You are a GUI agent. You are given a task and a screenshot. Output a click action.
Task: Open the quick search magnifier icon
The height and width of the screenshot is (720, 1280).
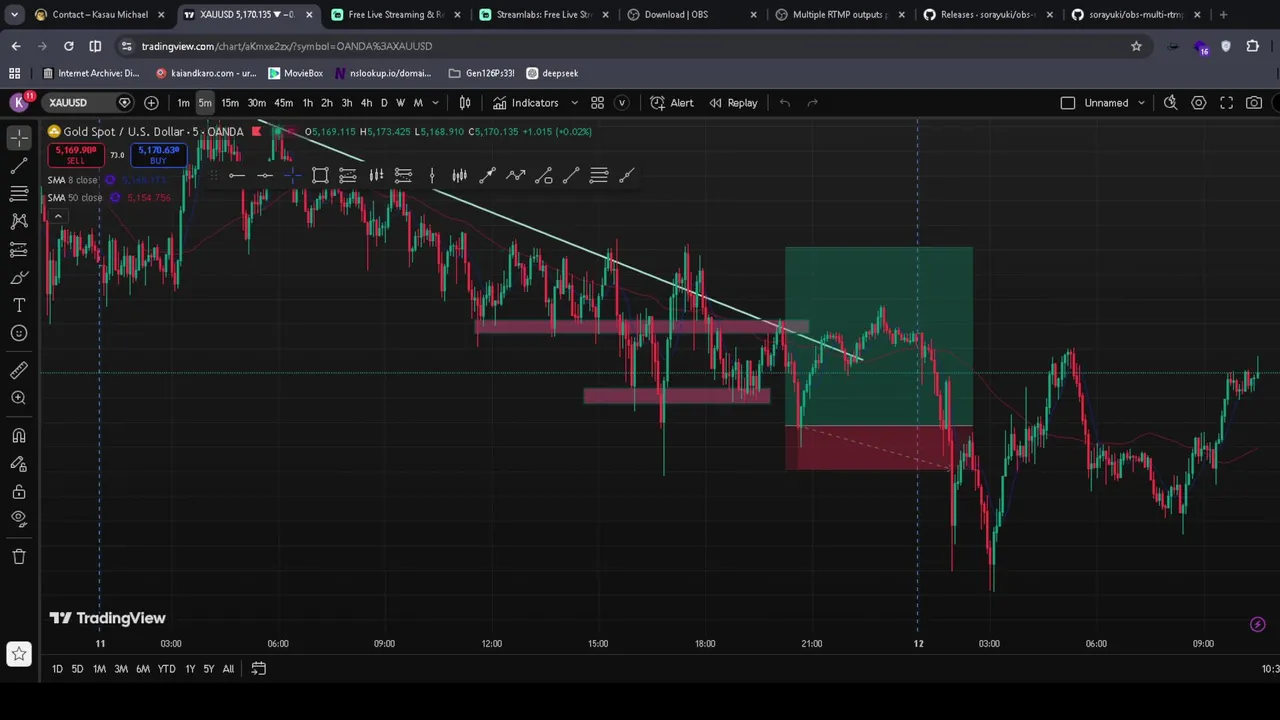(1171, 103)
